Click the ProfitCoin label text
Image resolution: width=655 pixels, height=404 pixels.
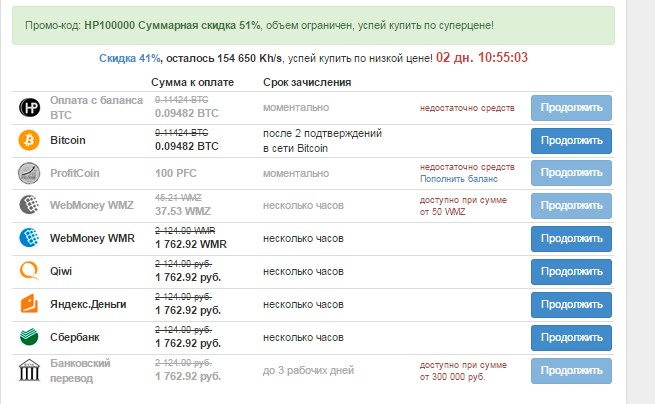75,173
